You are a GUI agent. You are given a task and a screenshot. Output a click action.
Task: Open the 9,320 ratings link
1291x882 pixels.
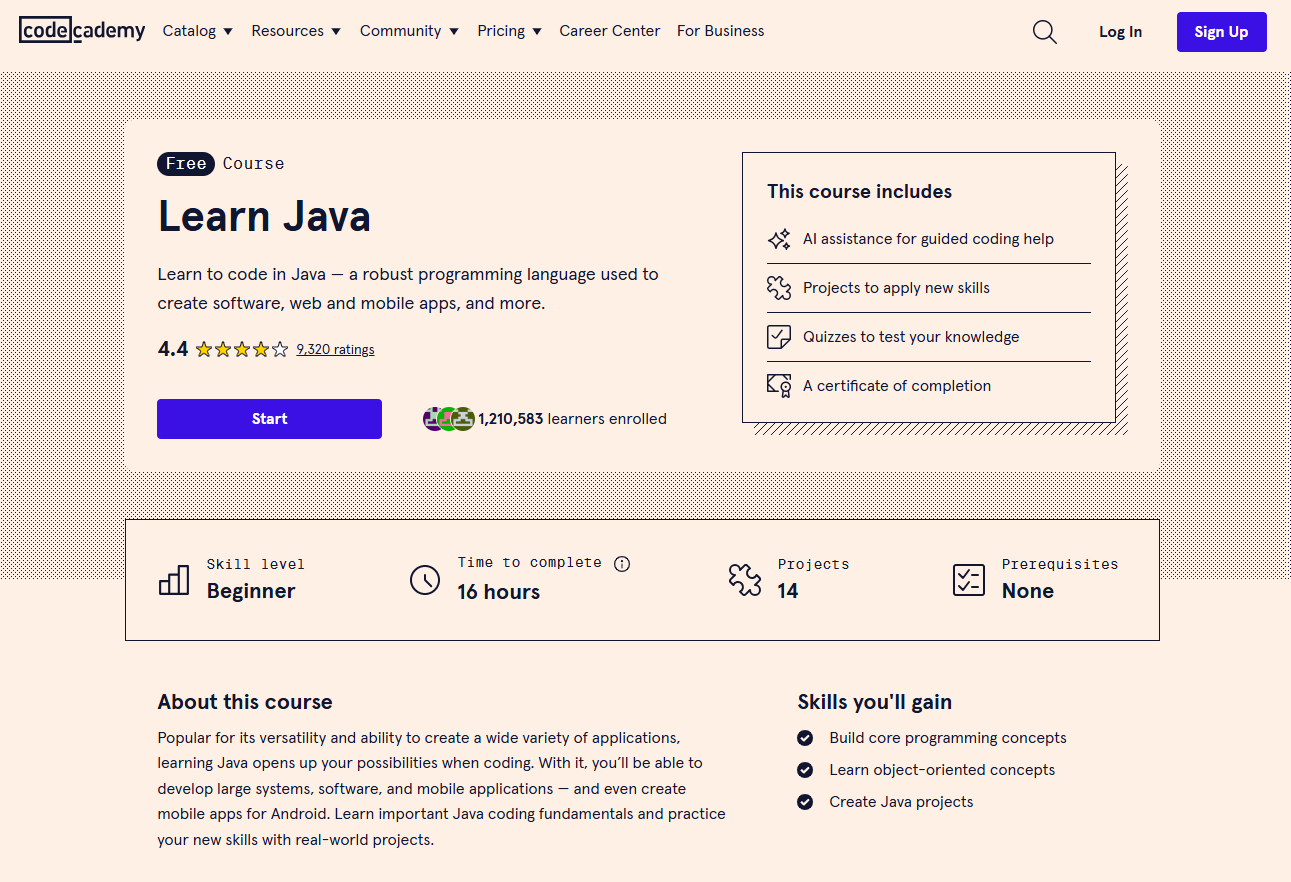click(x=336, y=349)
